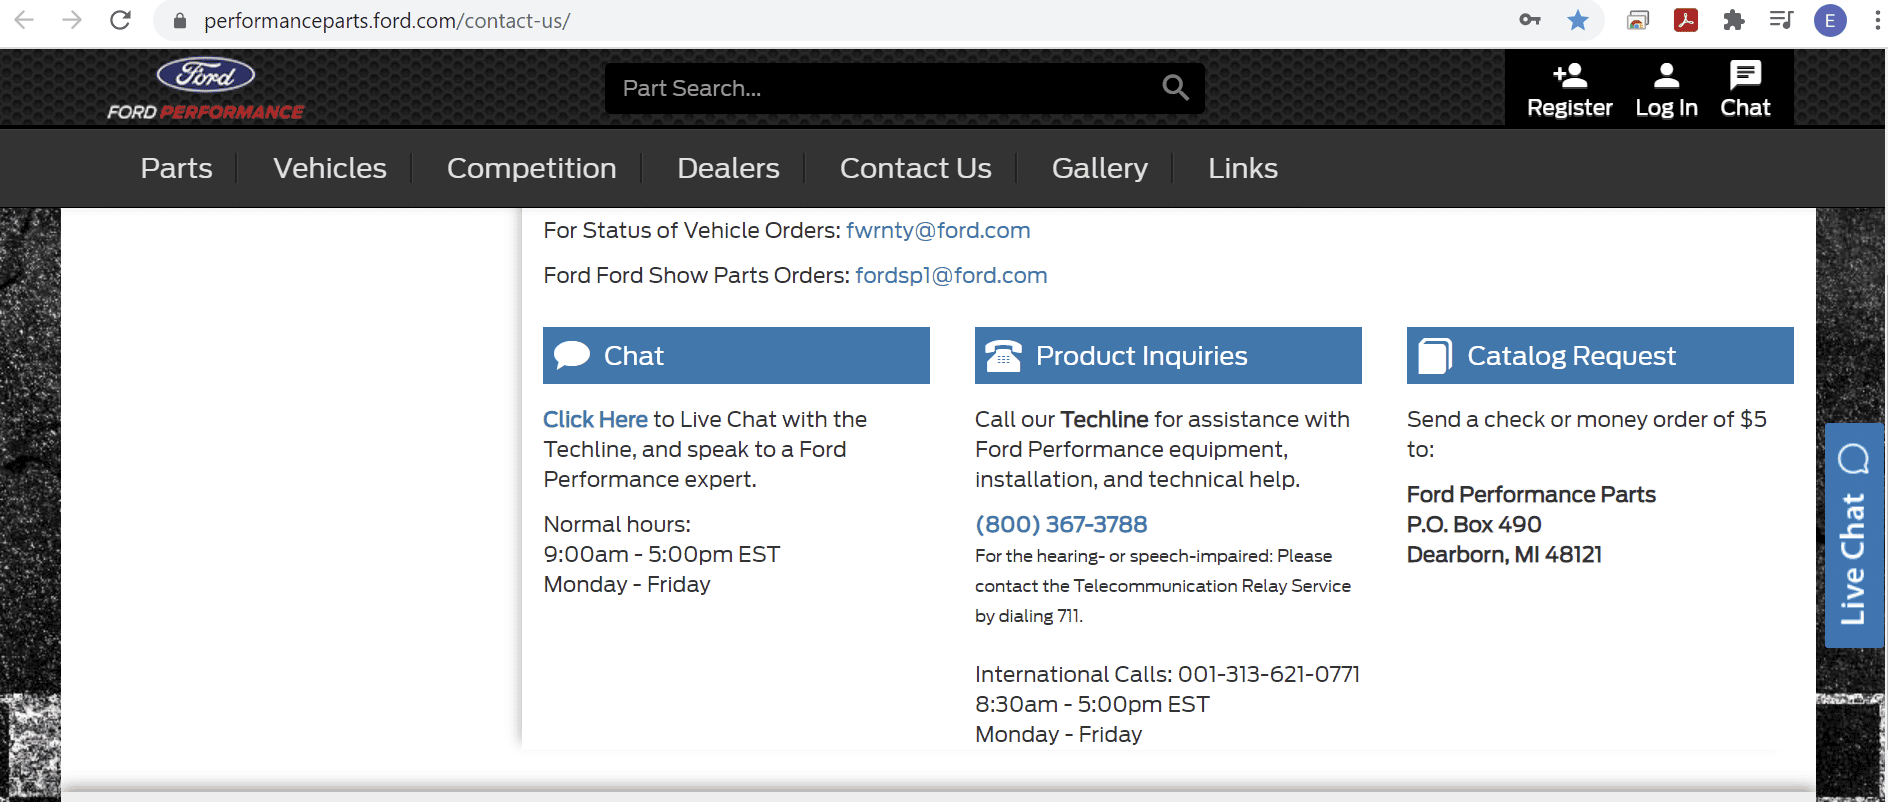Email fordsp1@ford.com for show parts orders

951,275
